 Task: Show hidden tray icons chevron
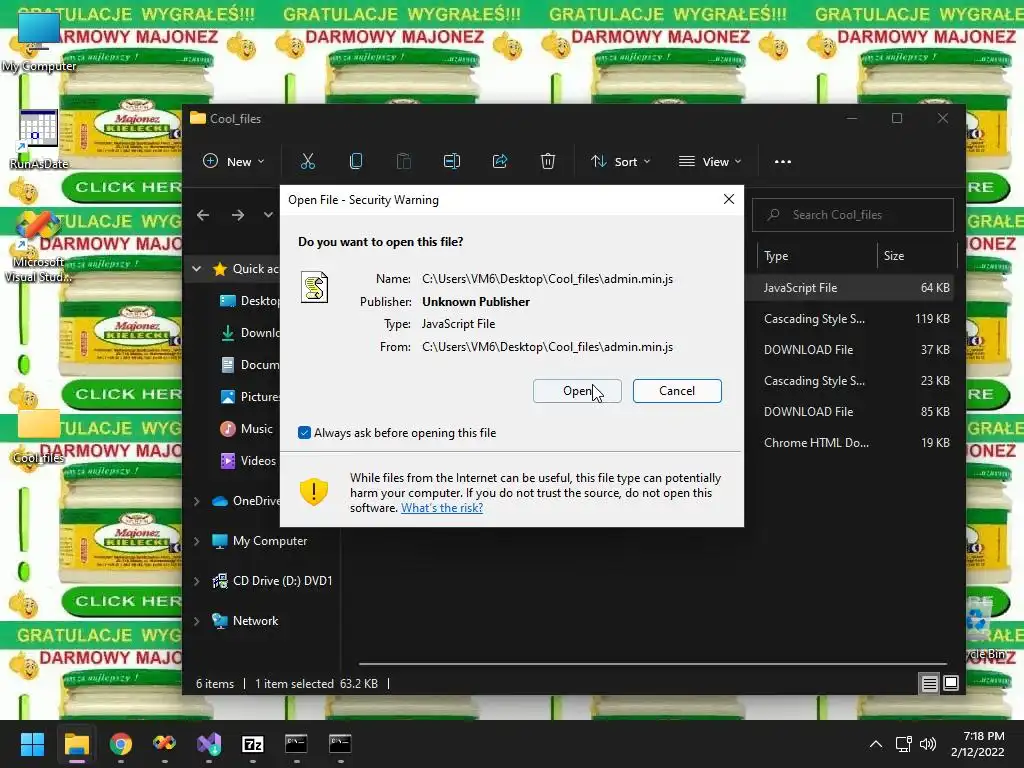(x=876, y=744)
